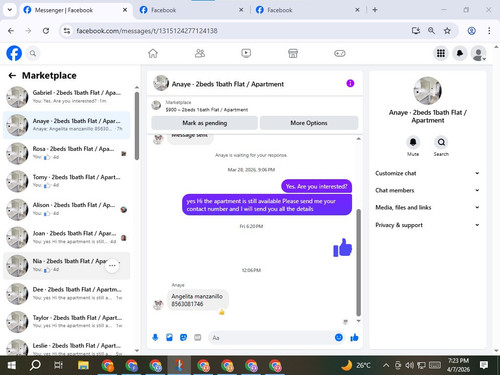The height and width of the screenshot is (375, 500).
Task: Record a voice clip with microphone icon
Action: point(155,338)
